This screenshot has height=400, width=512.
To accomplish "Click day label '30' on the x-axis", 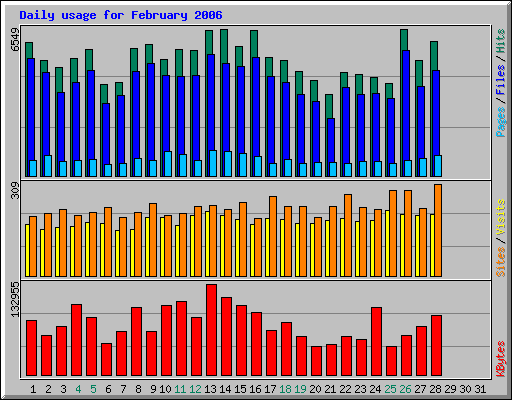I will 465,389.
